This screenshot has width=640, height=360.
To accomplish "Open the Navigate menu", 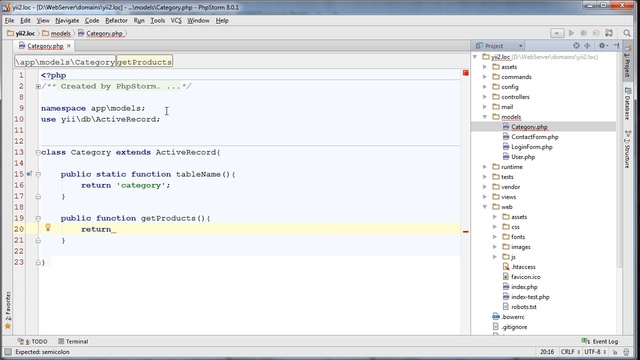I will (x=67, y=20).
